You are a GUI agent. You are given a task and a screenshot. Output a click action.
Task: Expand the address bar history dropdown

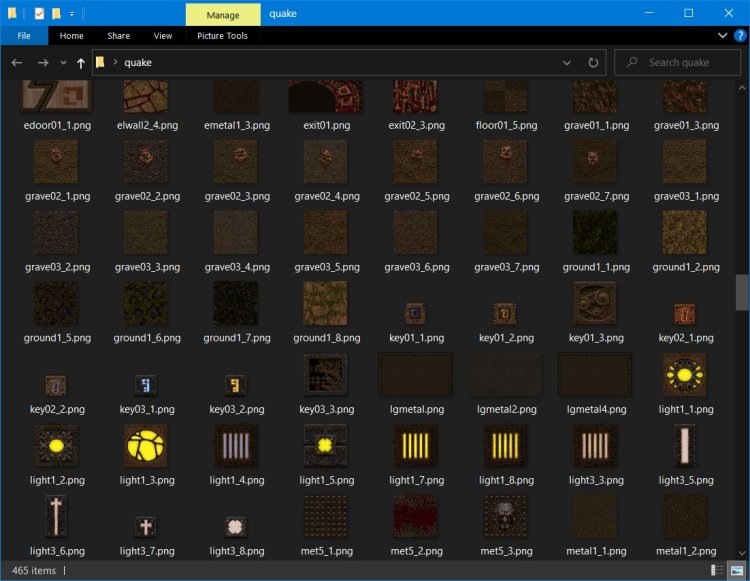569,62
